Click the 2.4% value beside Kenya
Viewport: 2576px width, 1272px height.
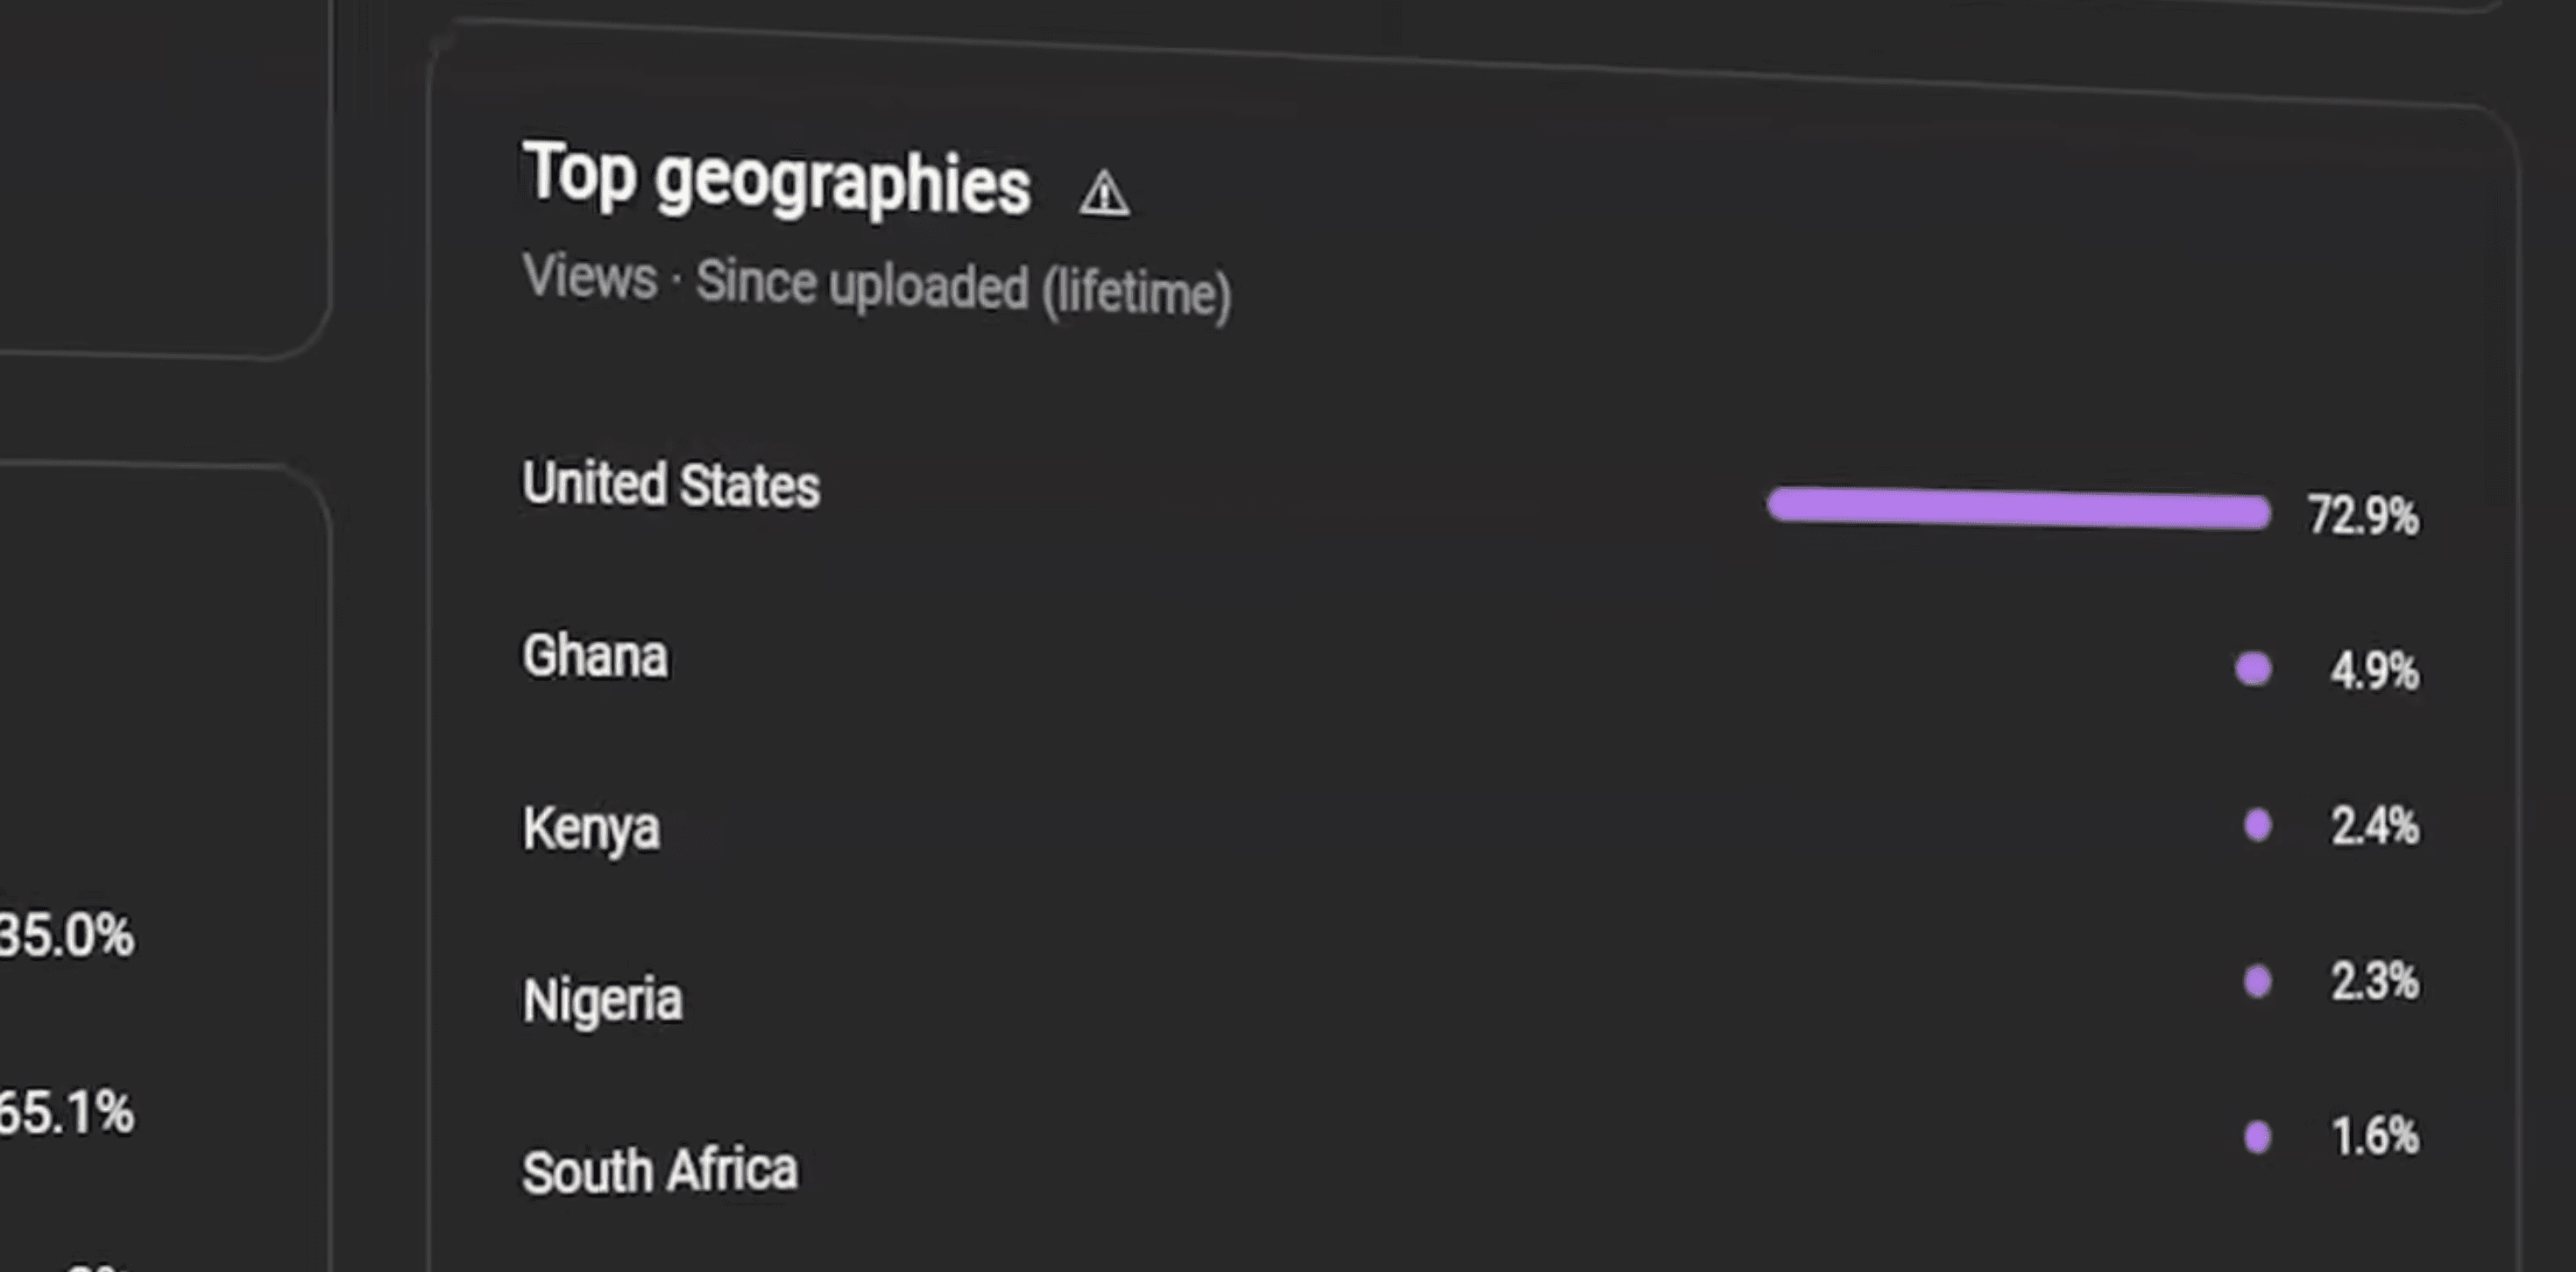tap(2377, 825)
